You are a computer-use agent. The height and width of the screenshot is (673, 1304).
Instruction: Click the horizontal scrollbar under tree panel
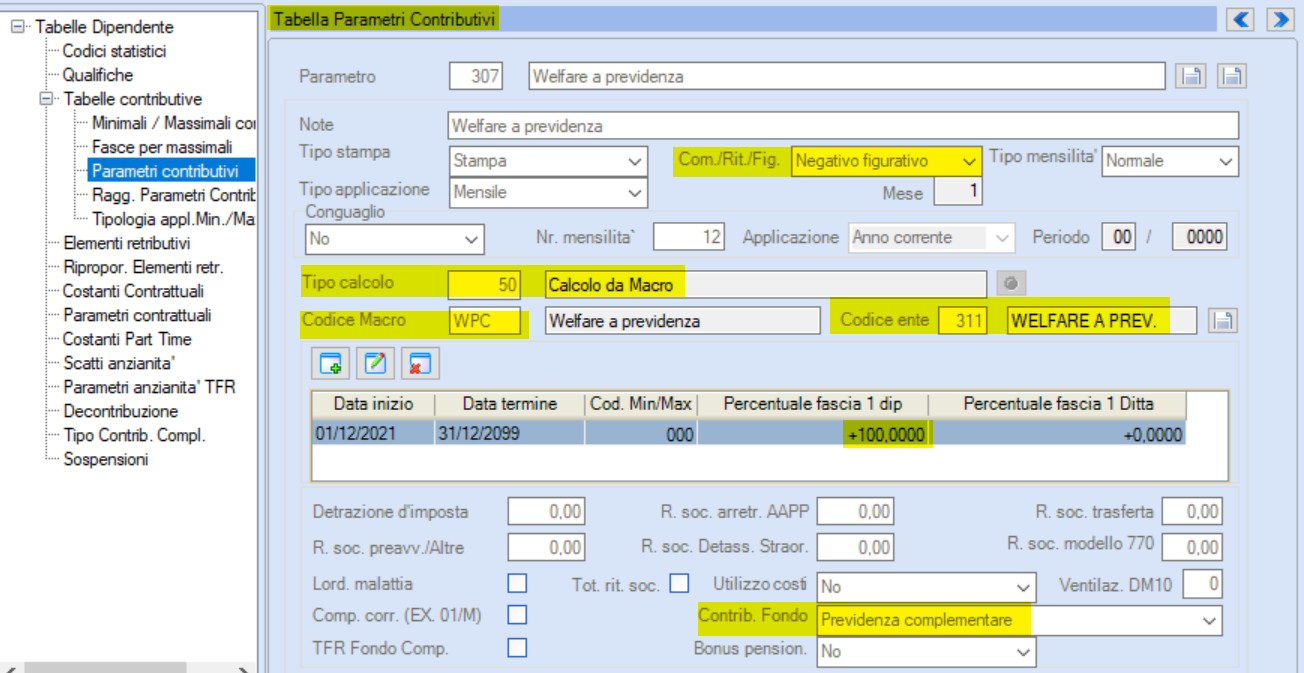pyautogui.click(x=128, y=667)
